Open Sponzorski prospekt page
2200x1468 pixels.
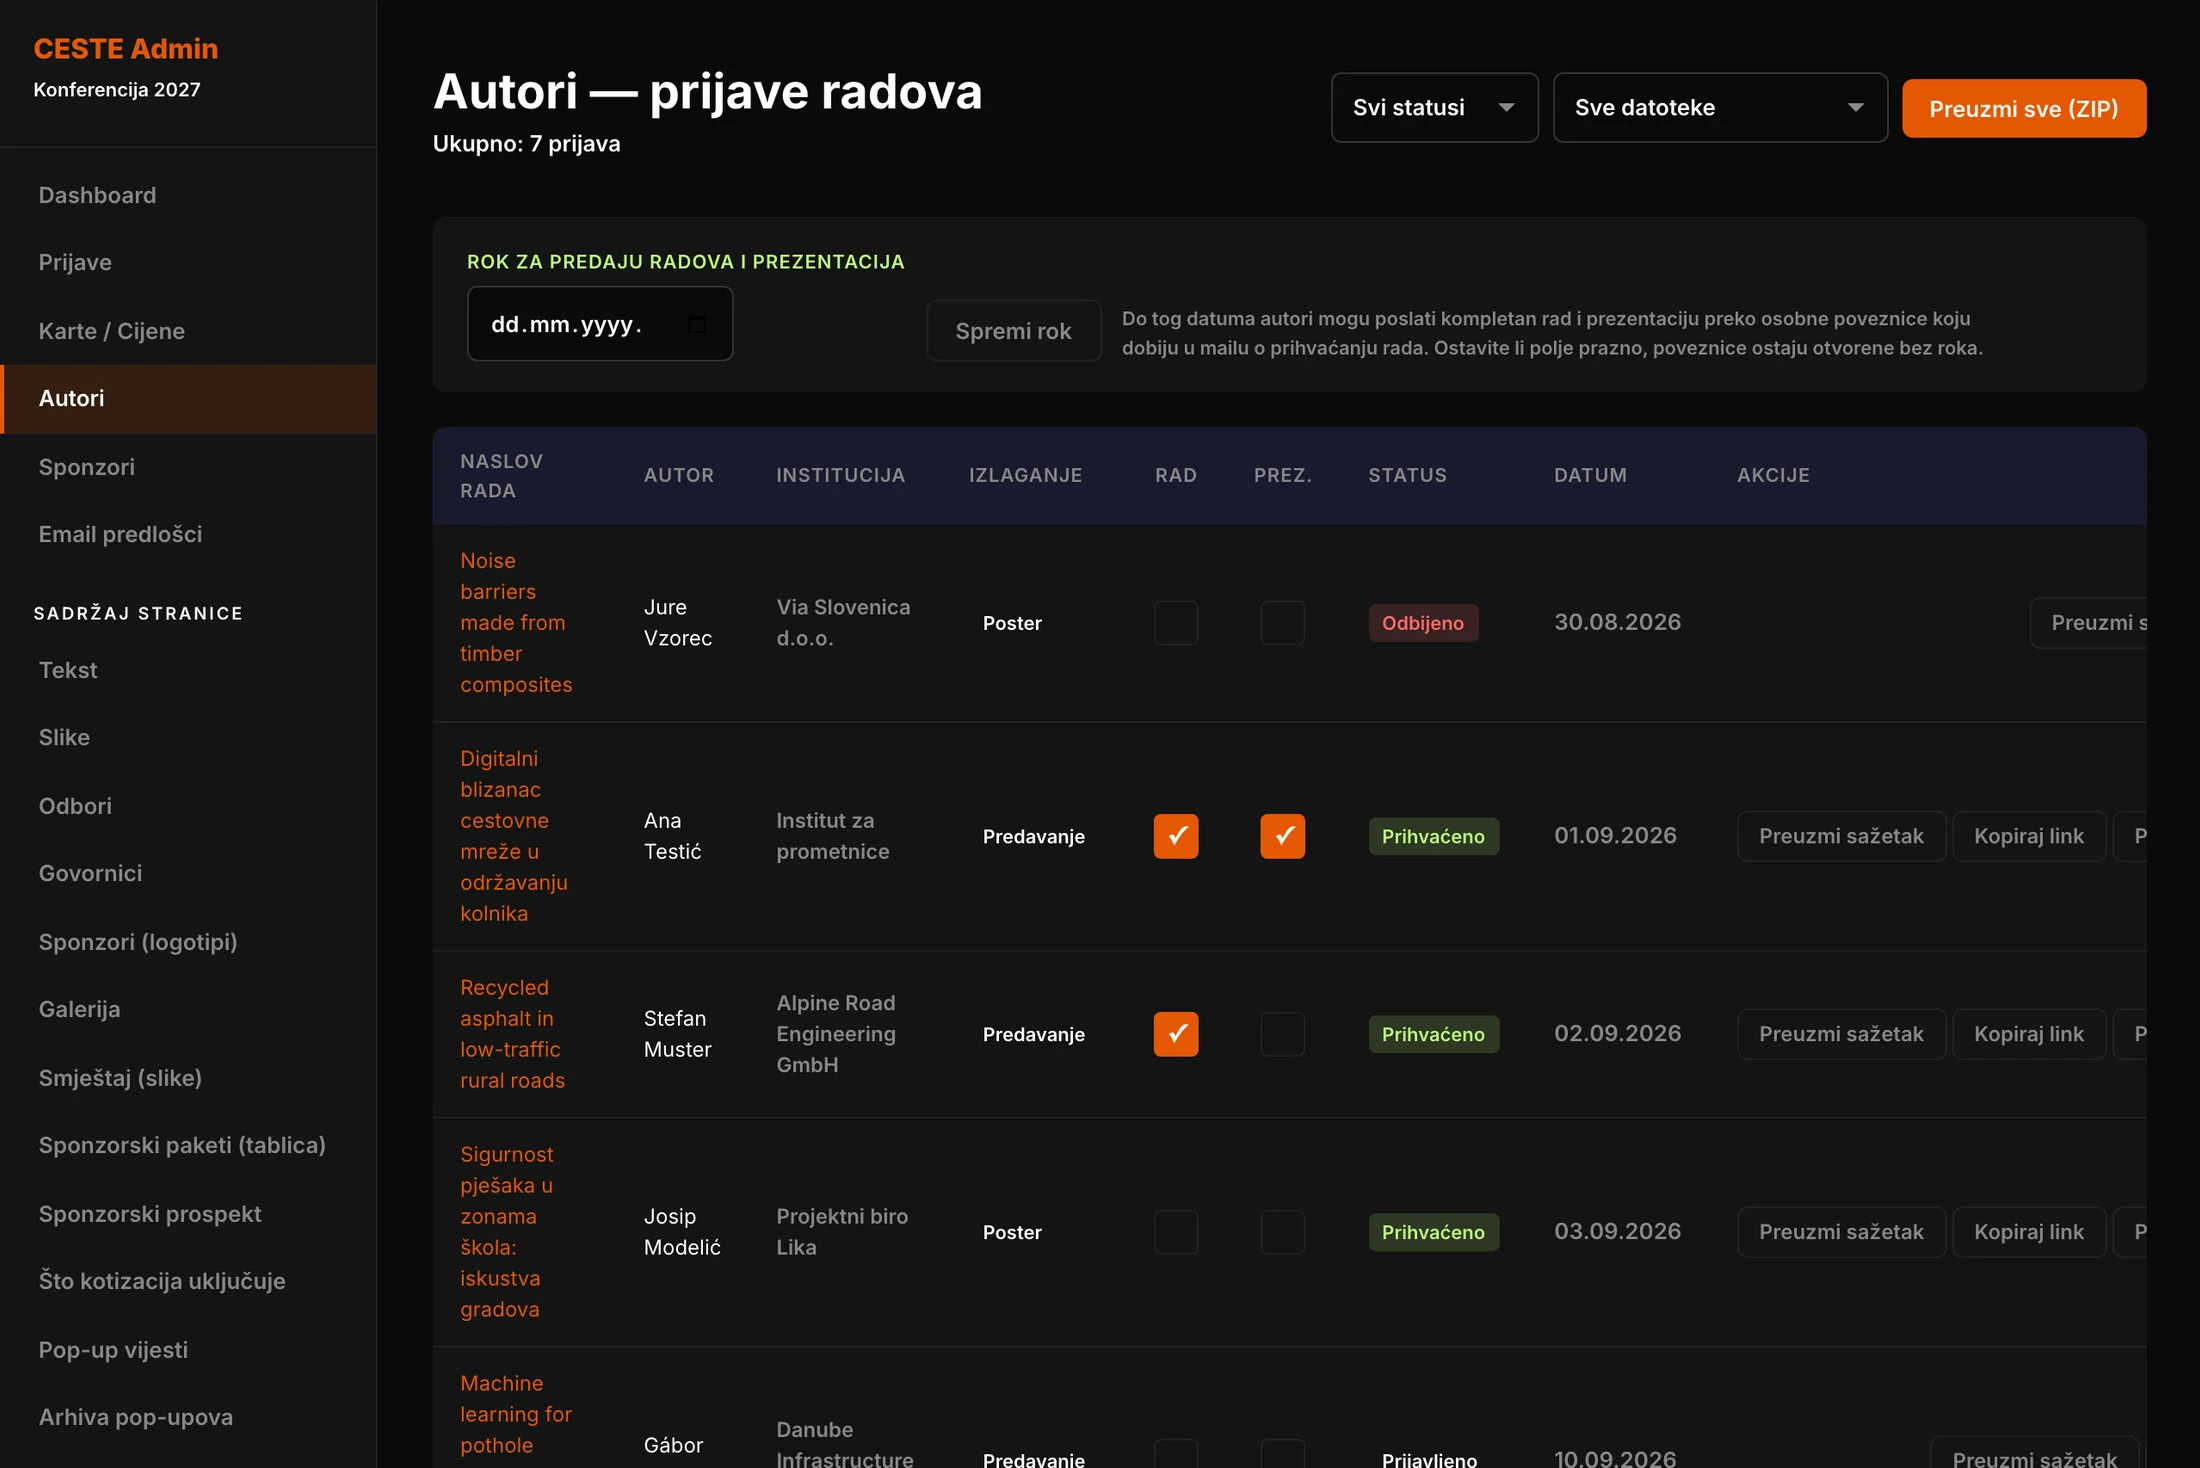click(188, 1214)
